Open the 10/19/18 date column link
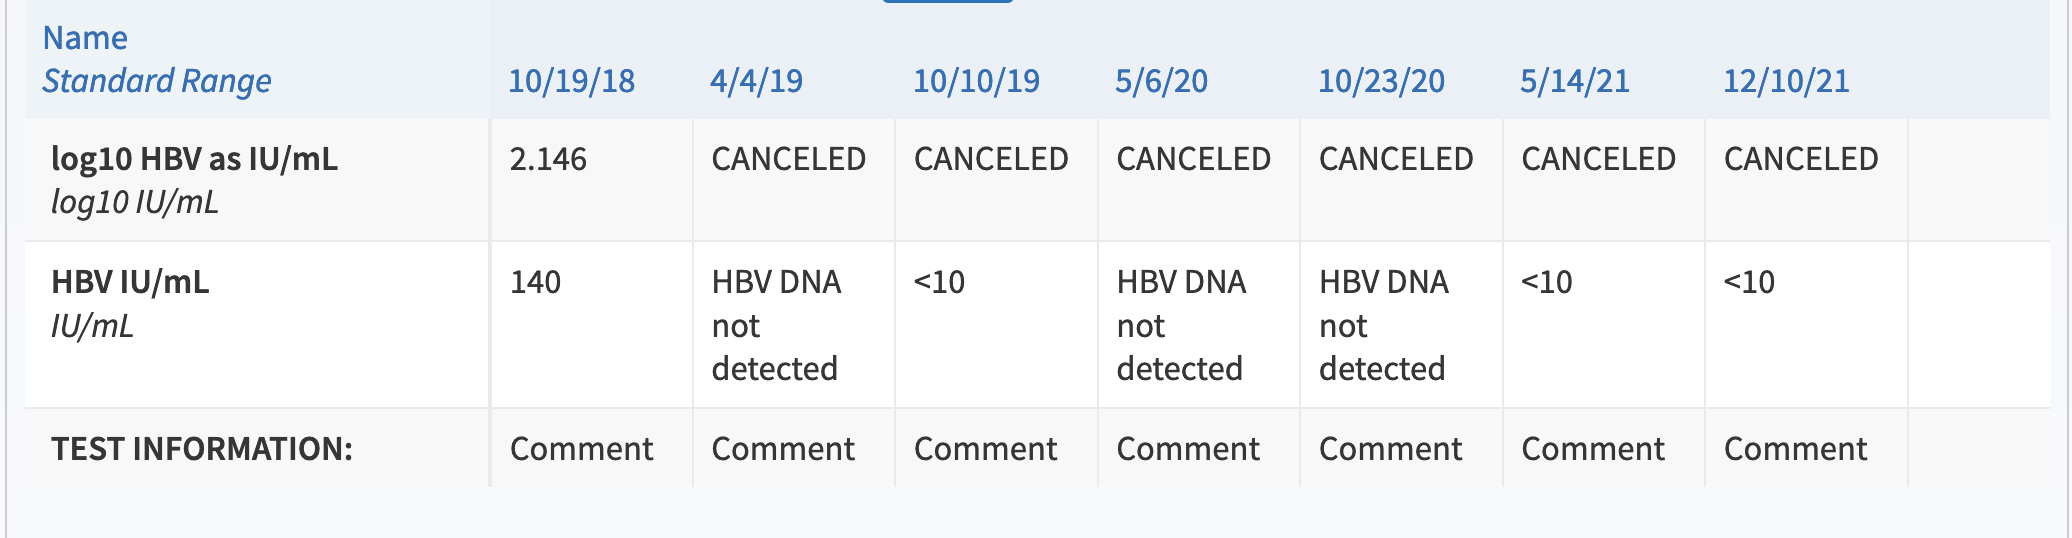2072x538 pixels. pyautogui.click(x=571, y=81)
